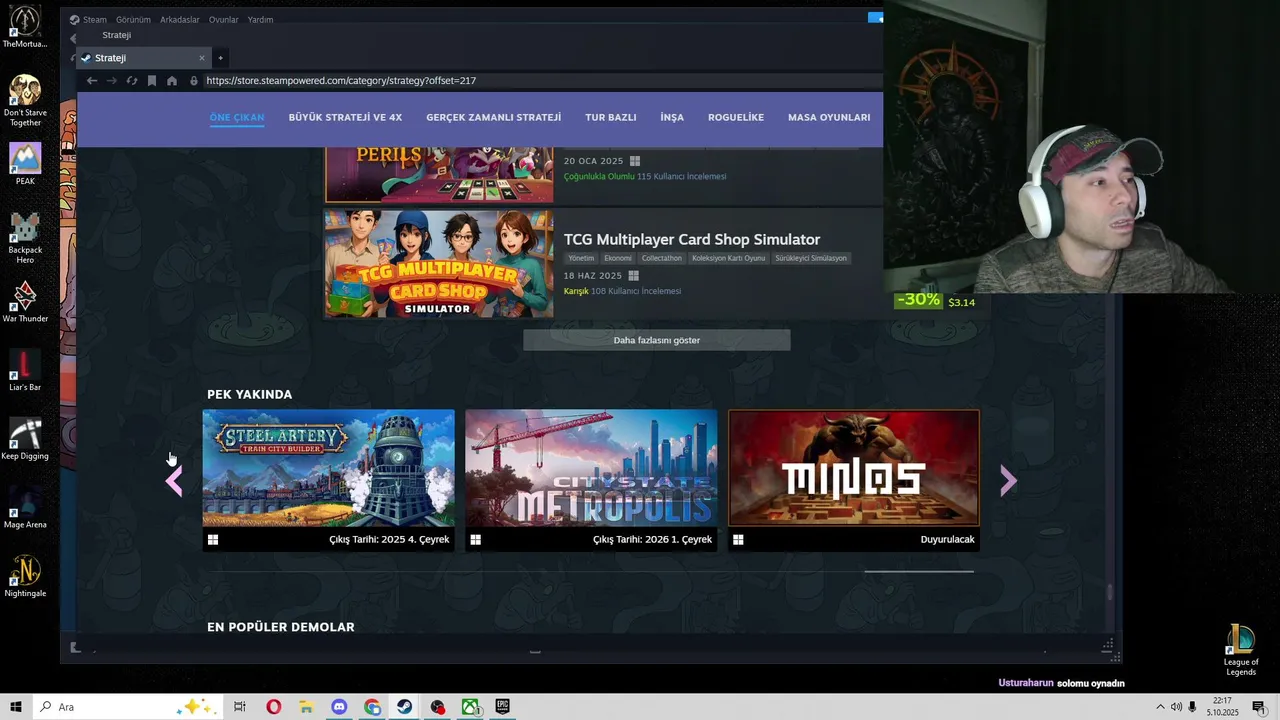Open Citystate Metropolis game card
This screenshot has height=720, width=1280.
[591, 480]
